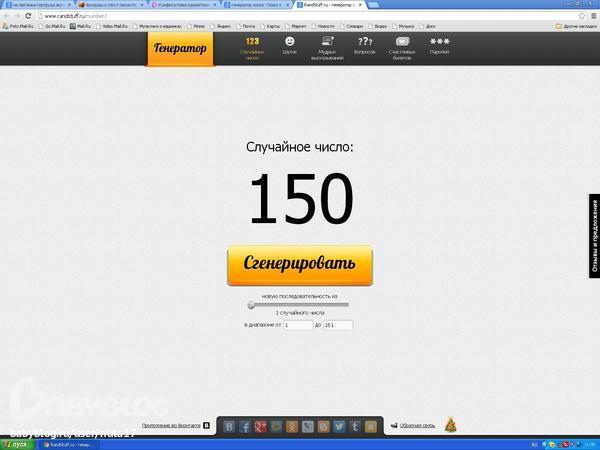
Task: Click the quantity slider handle
Action: coord(251,305)
